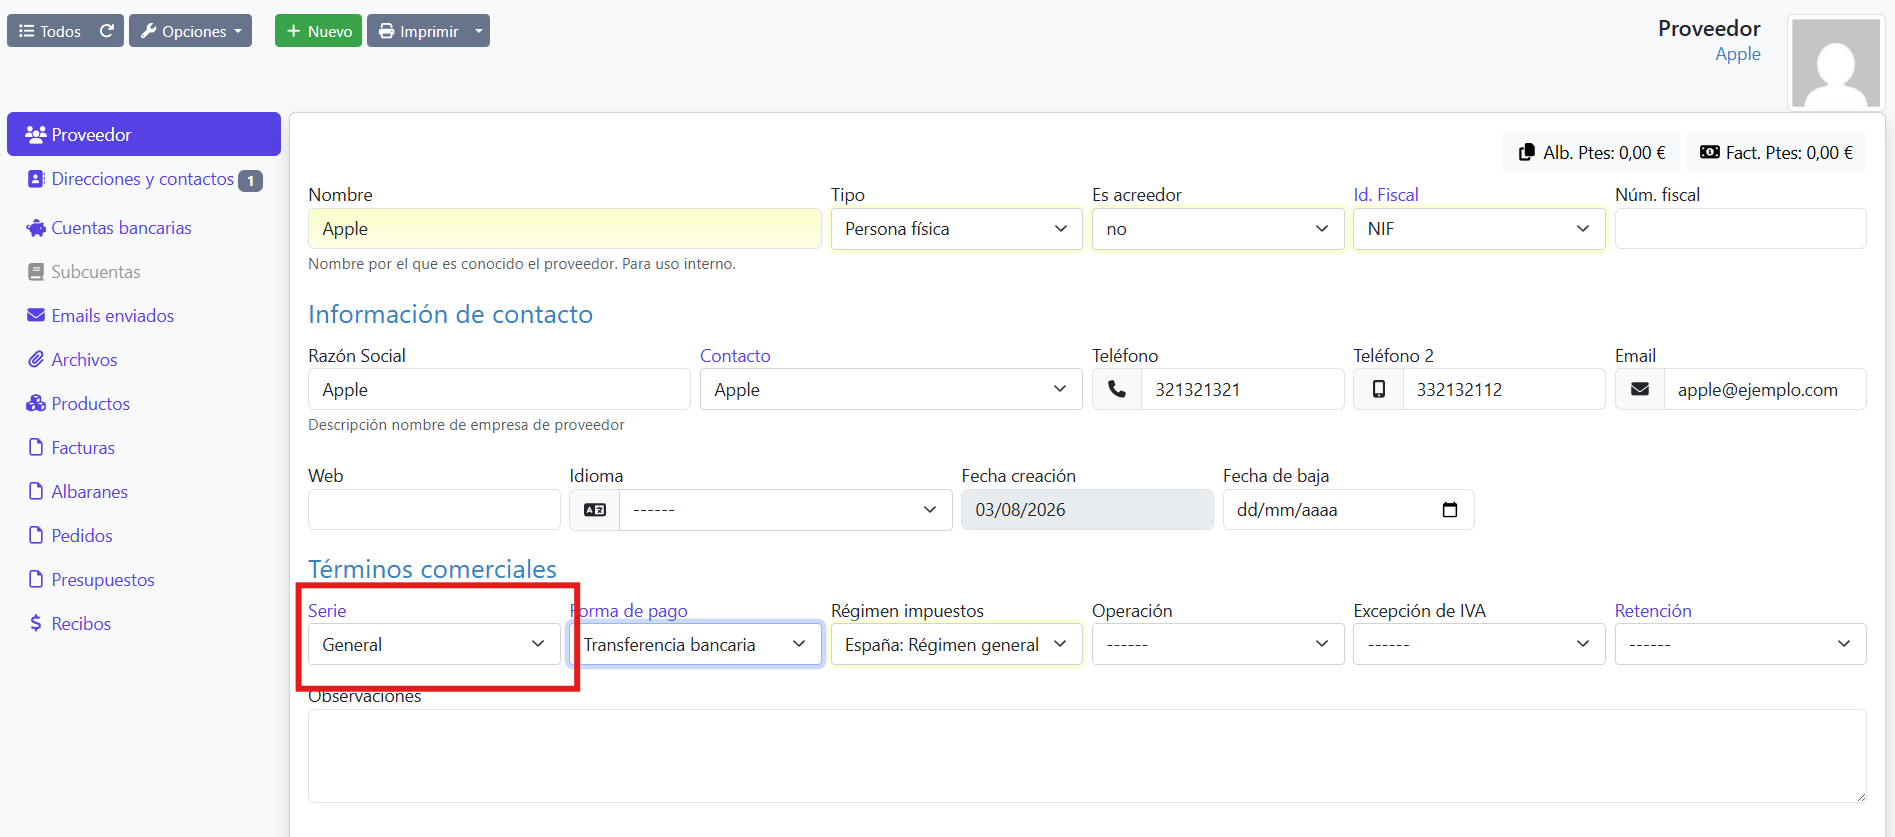
Task: Switch to the Recibos tab
Action: [144, 624]
